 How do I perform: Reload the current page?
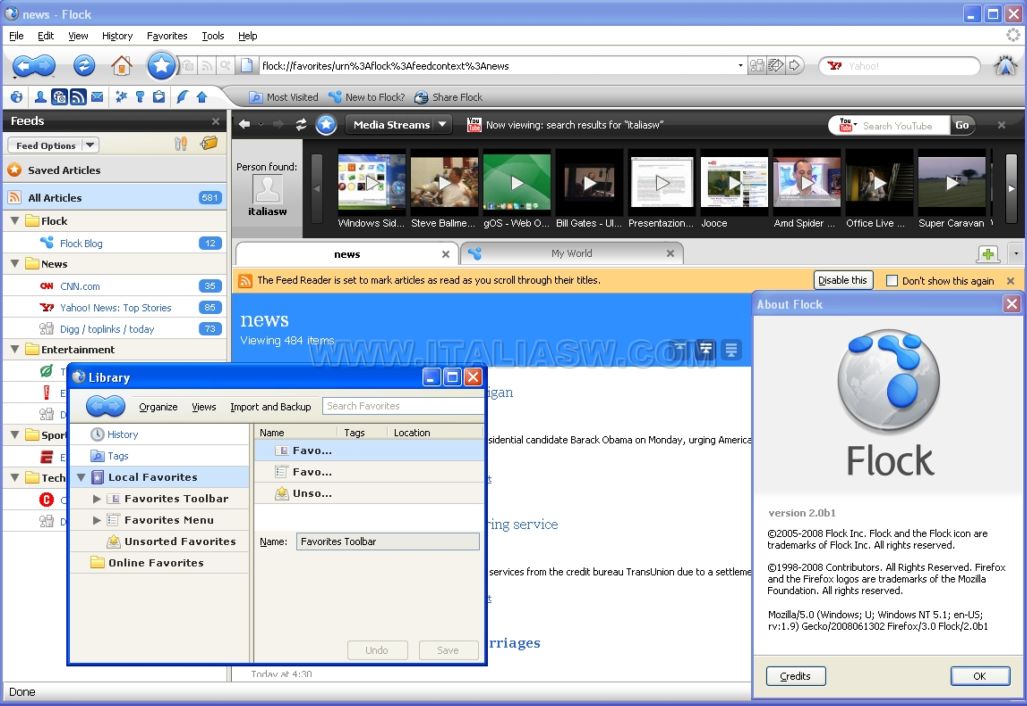click(x=84, y=65)
